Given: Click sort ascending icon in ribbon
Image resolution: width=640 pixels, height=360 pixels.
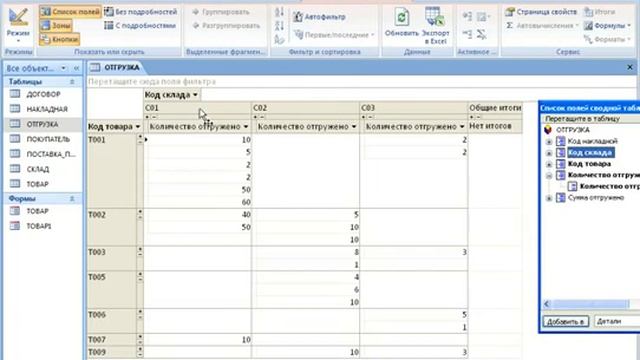Looking at the screenshot, I should click(x=279, y=12).
